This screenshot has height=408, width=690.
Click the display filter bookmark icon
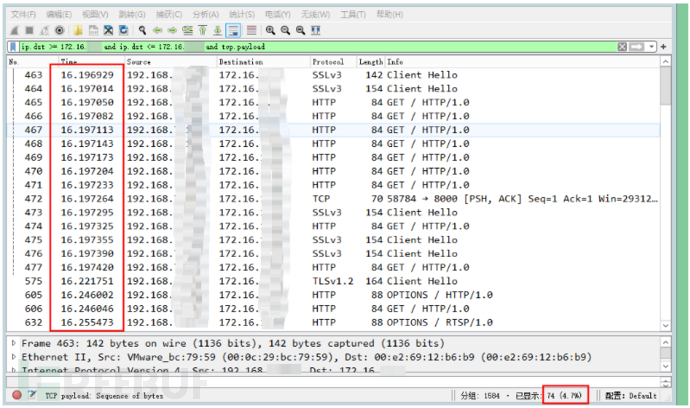12,47
